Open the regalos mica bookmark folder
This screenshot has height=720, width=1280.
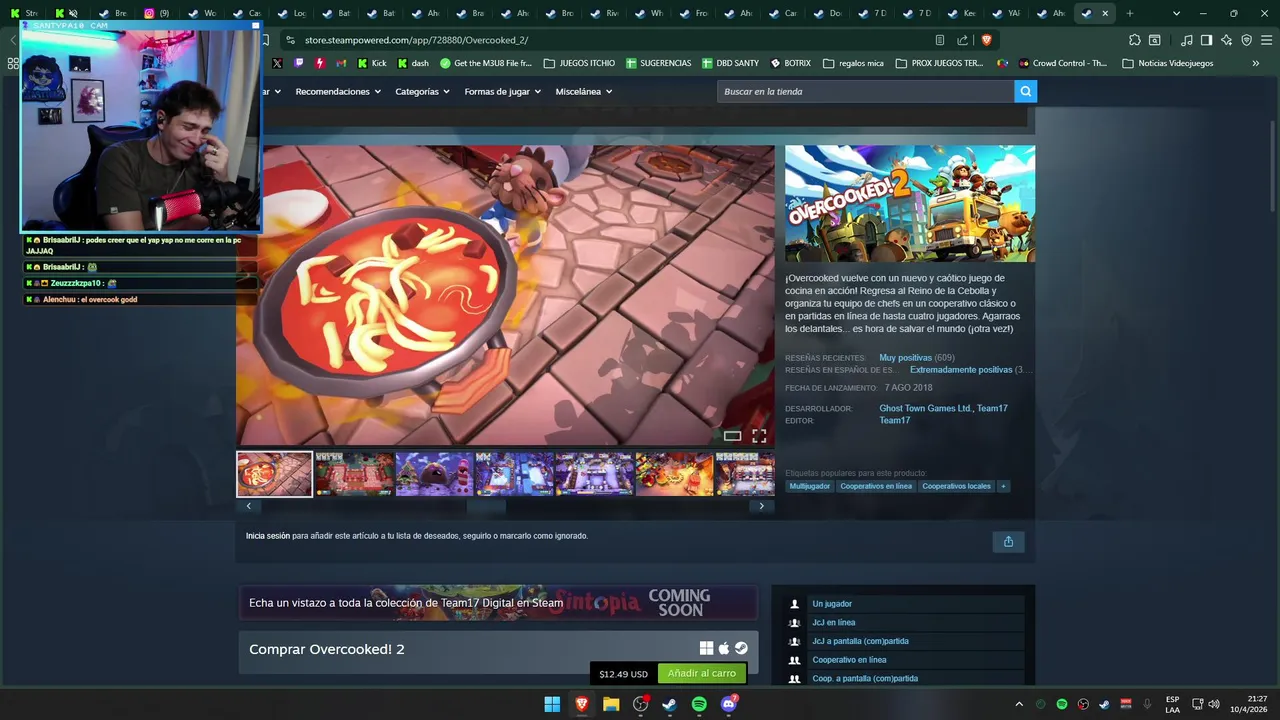pos(853,63)
